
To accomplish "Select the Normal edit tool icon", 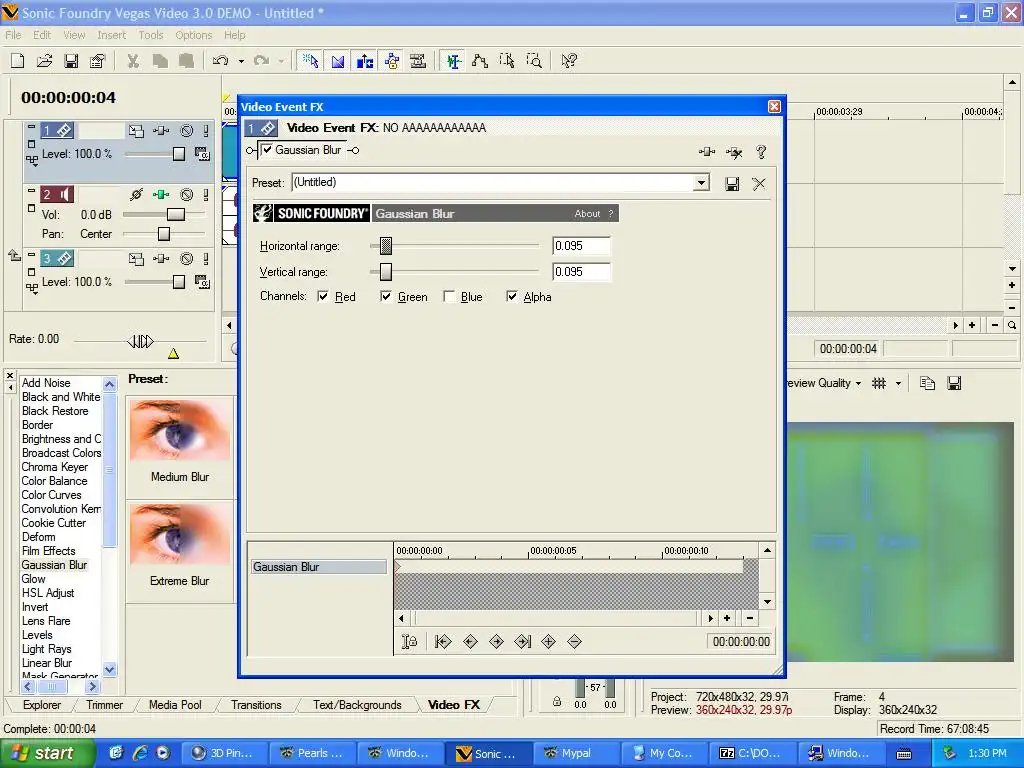I will point(311,61).
